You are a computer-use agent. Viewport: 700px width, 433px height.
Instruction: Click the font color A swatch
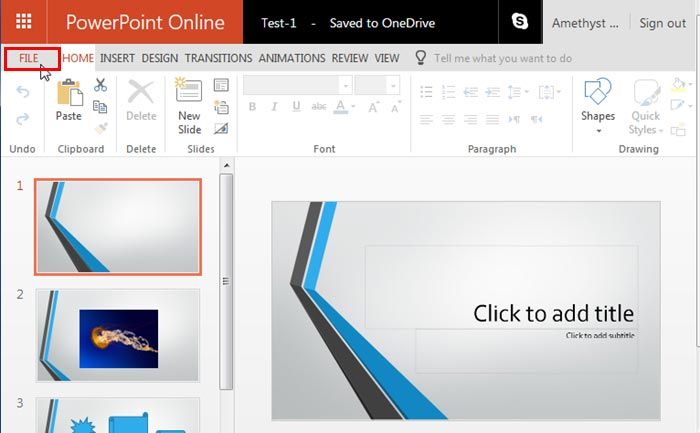point(341,107)
